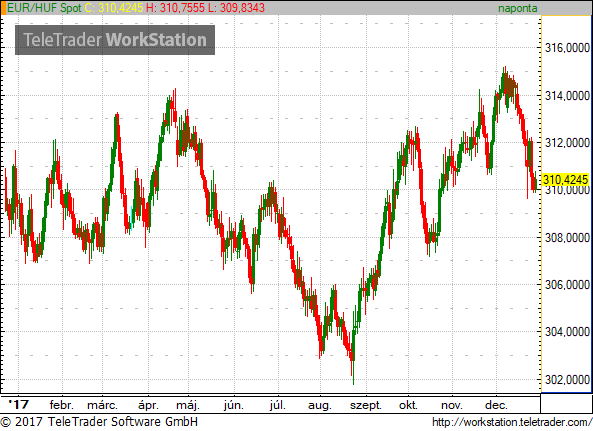The height and width of the screenshot is (431, 593).
Task: Click the yellow 310,4245 current price tag
Action: (x=566, y=180)
